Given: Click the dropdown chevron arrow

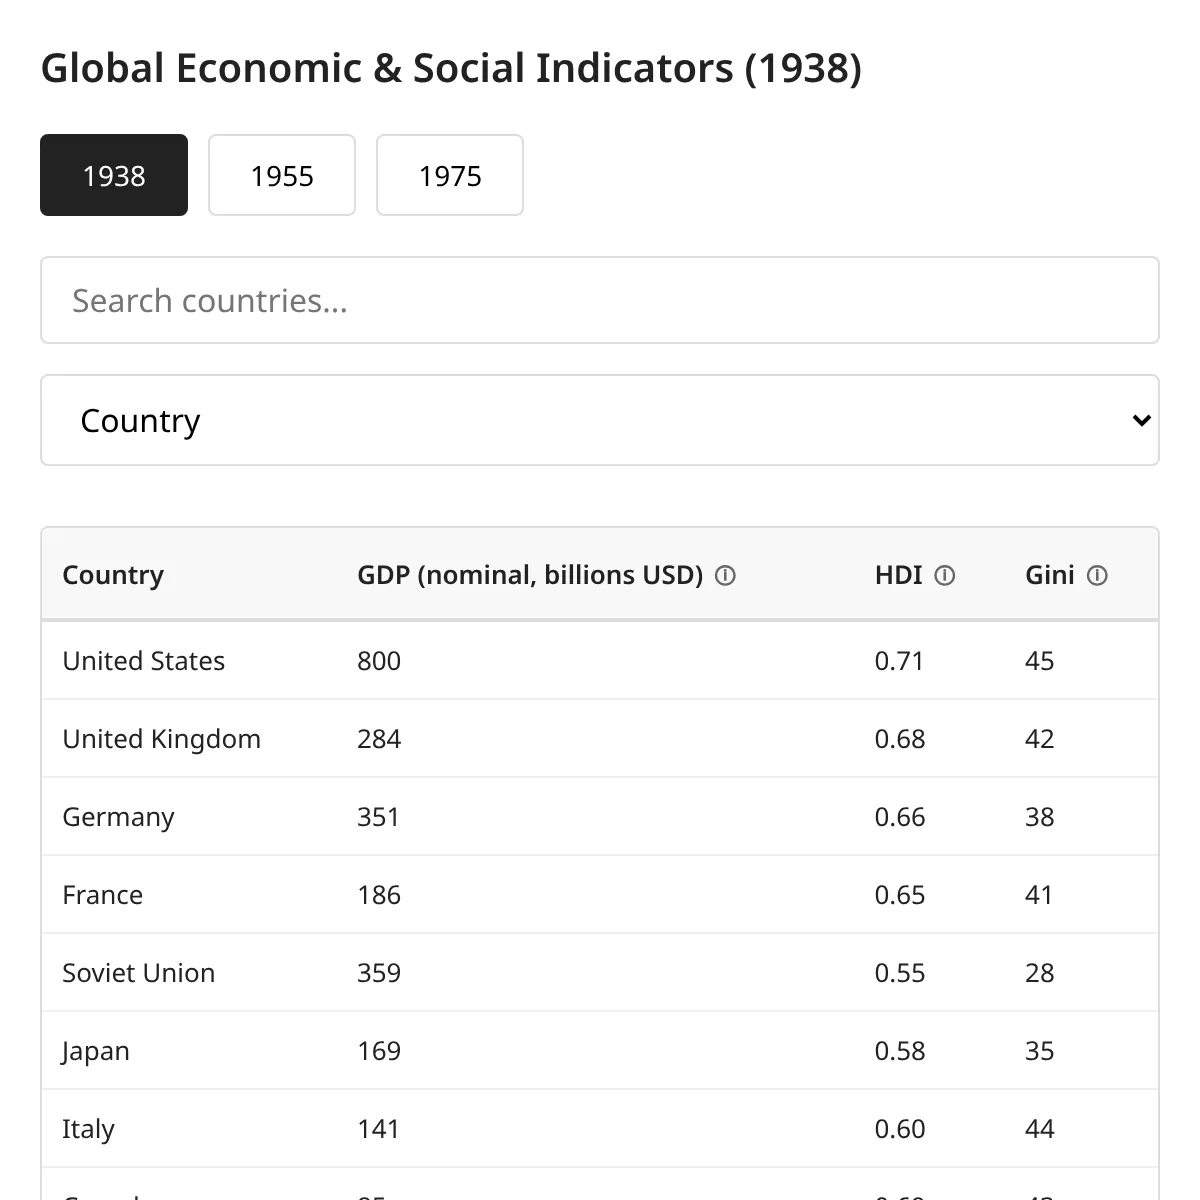Looking at the screenshot, I should pyautogui.click(x=1141, y=421).
